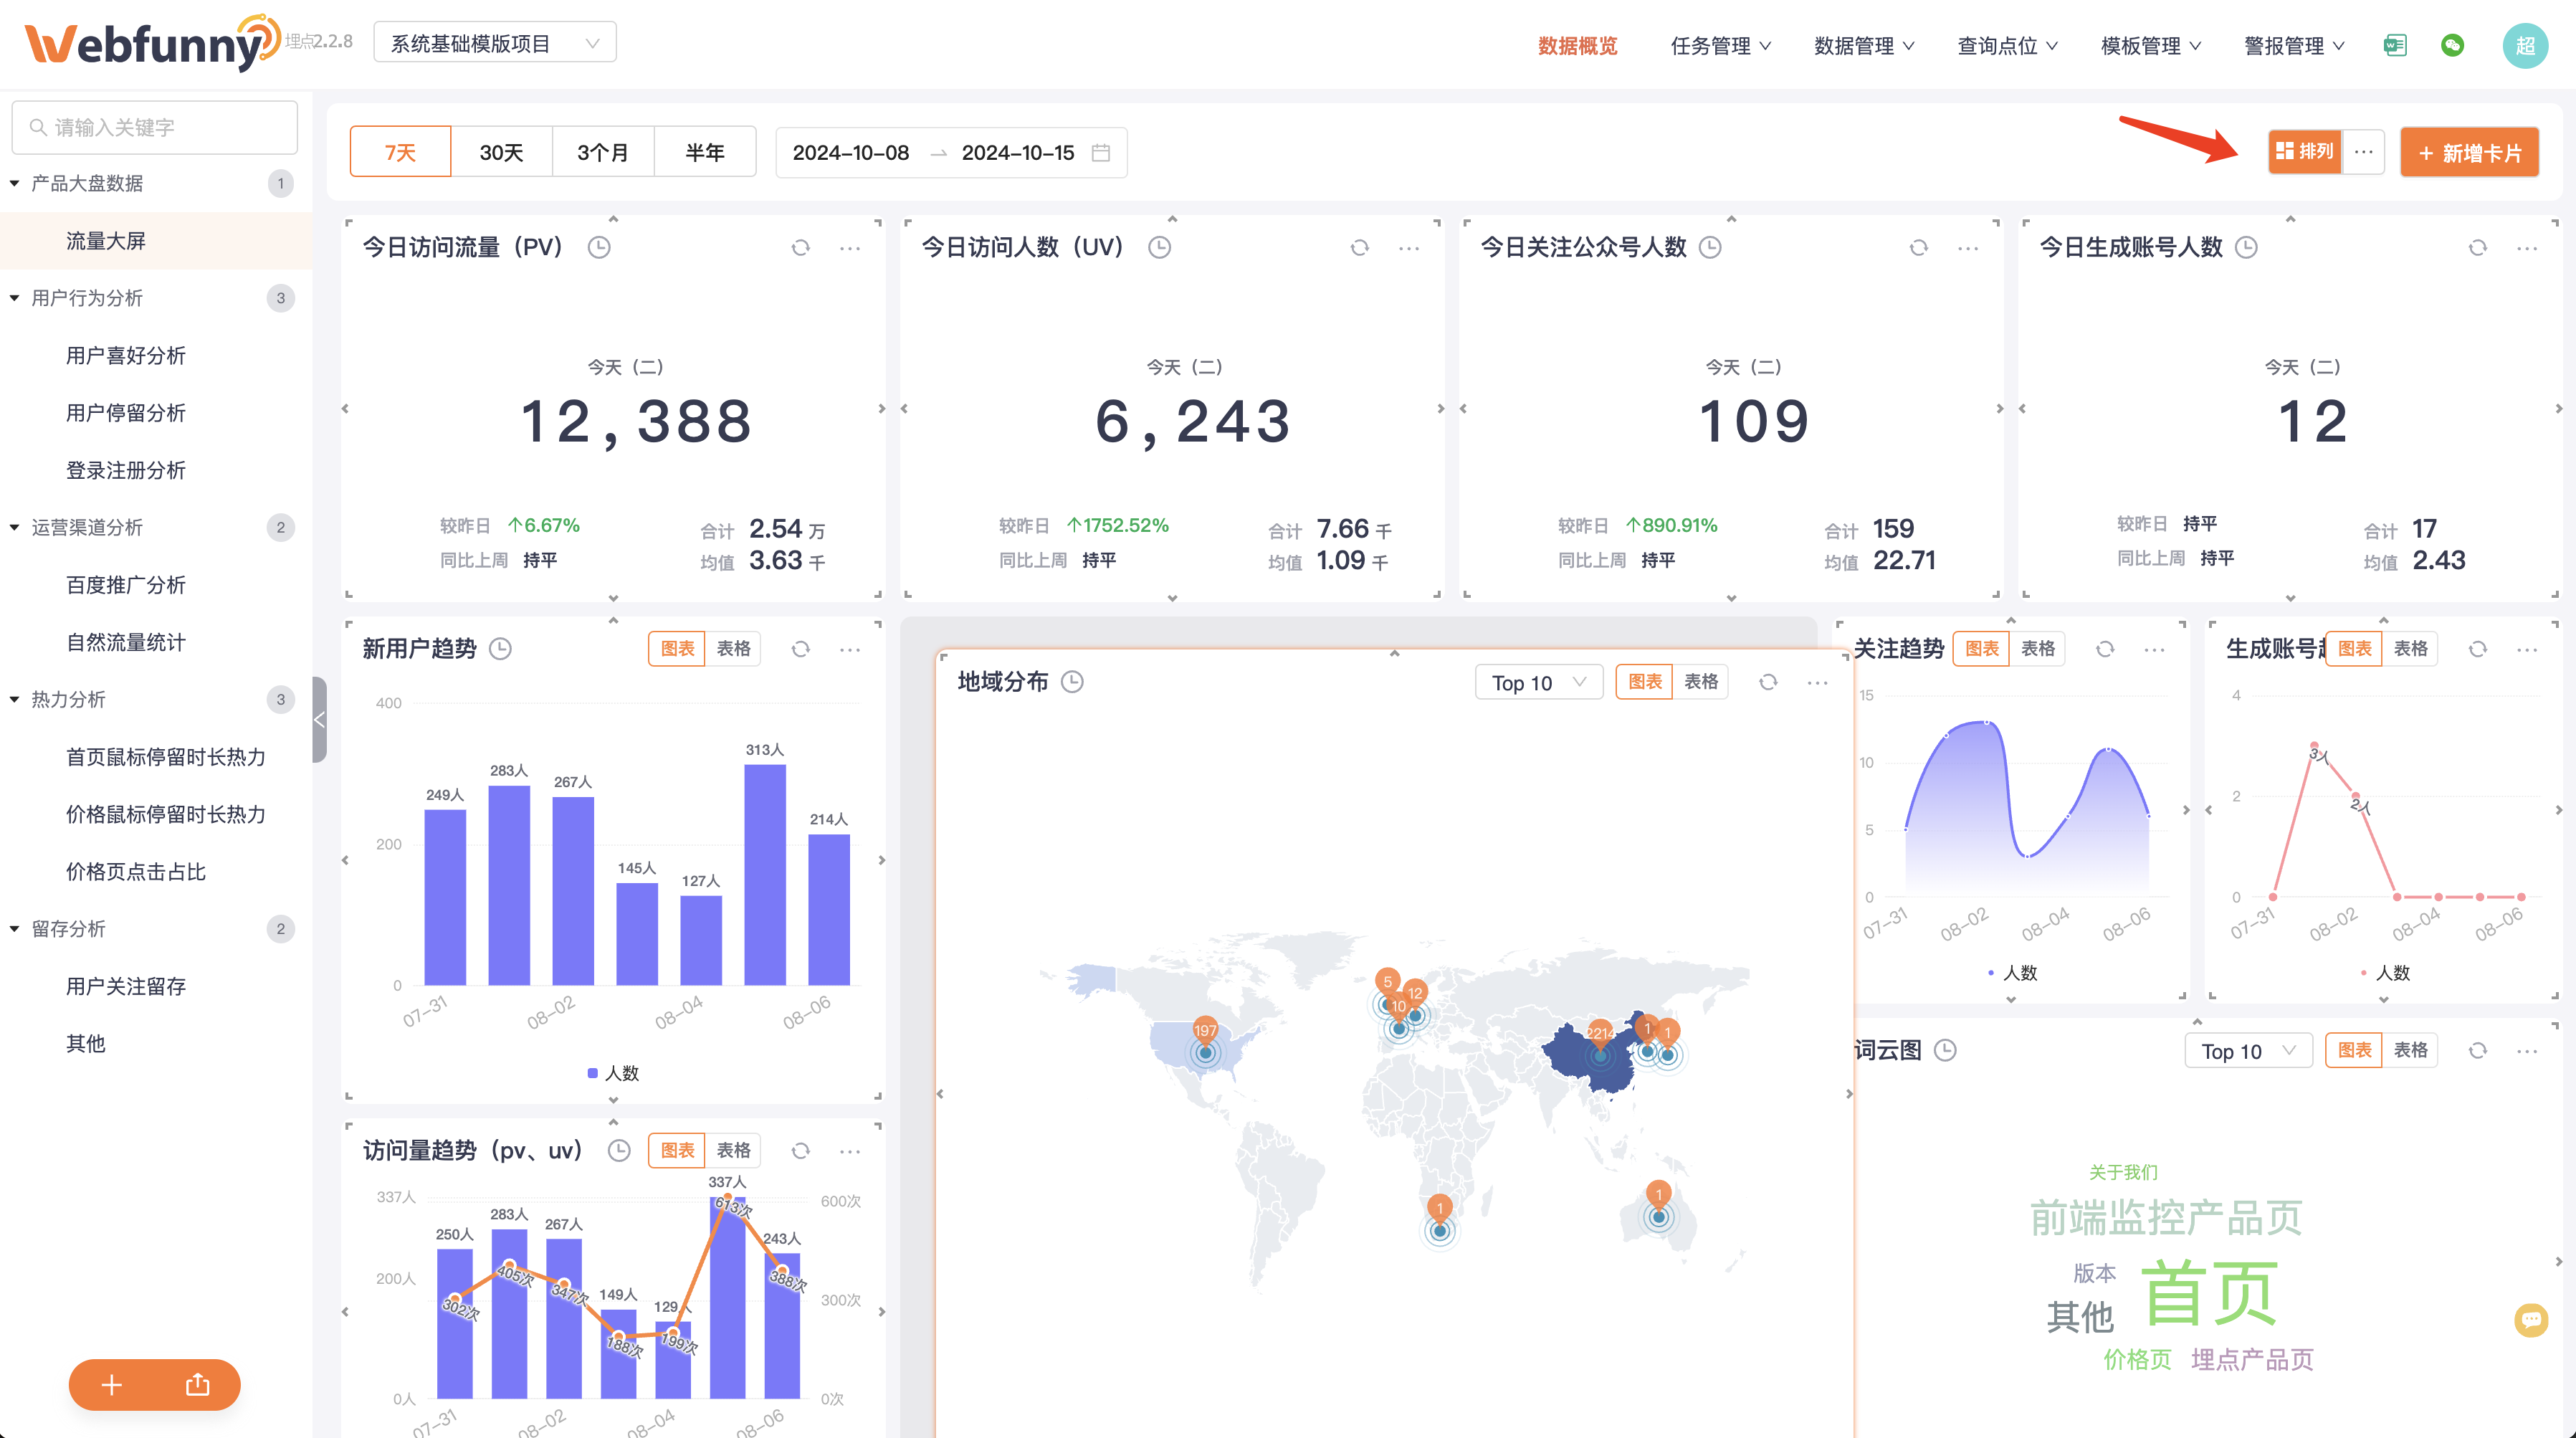Open the 模板管理 menu
2576x1438 pixels.
point(2151,46)
